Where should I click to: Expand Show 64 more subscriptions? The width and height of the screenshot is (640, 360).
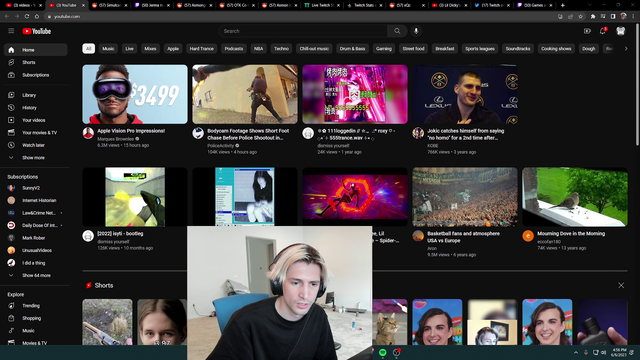click(36, 276)
